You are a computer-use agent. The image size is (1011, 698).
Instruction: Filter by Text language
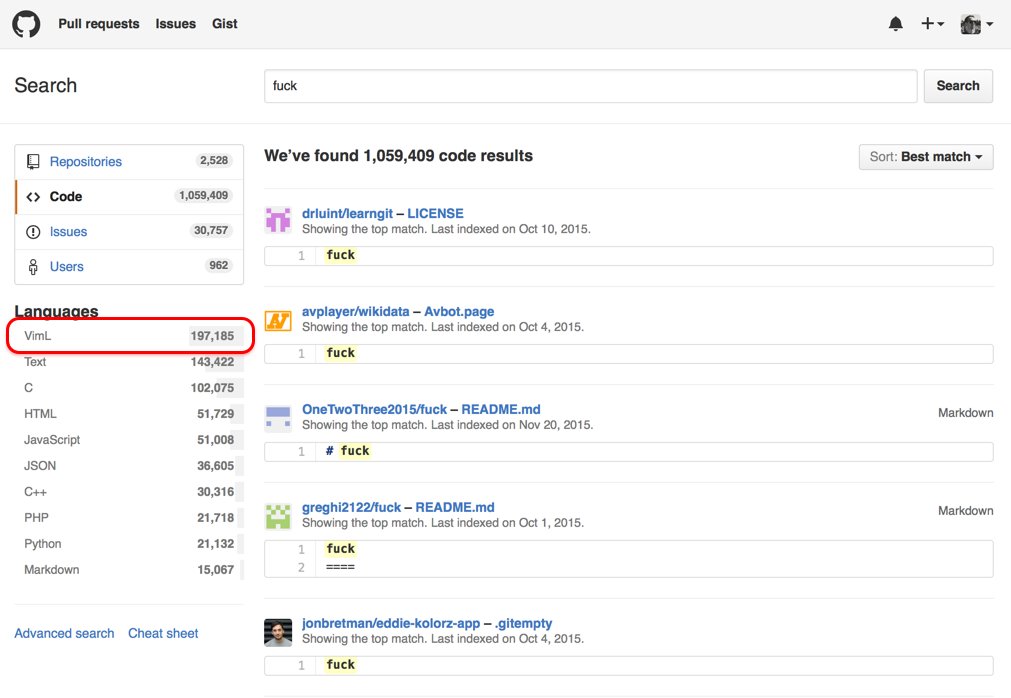coord(129,362)
